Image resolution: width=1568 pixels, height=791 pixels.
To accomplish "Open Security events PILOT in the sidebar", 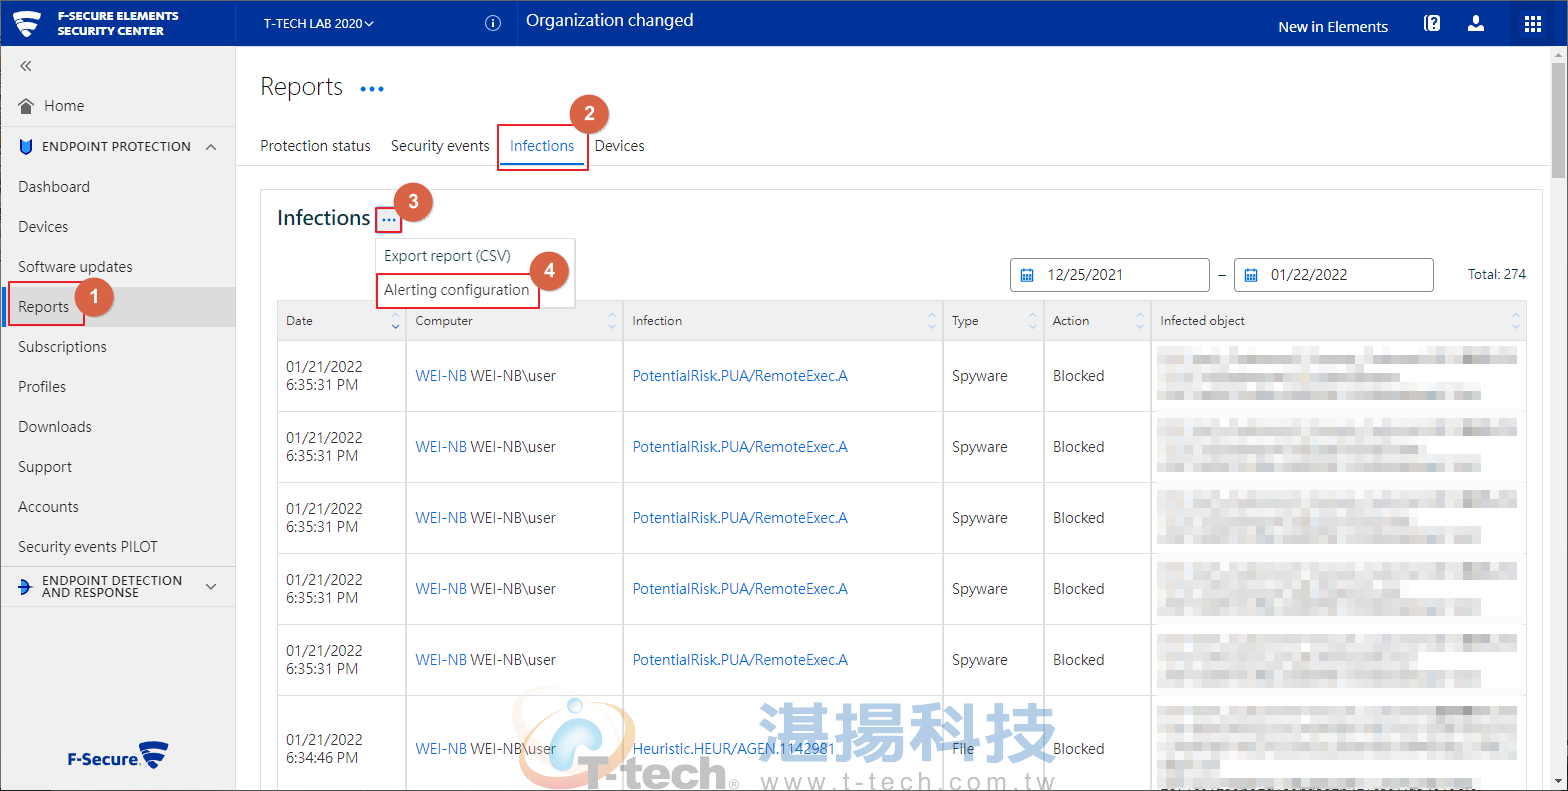I will pos(88,547).
